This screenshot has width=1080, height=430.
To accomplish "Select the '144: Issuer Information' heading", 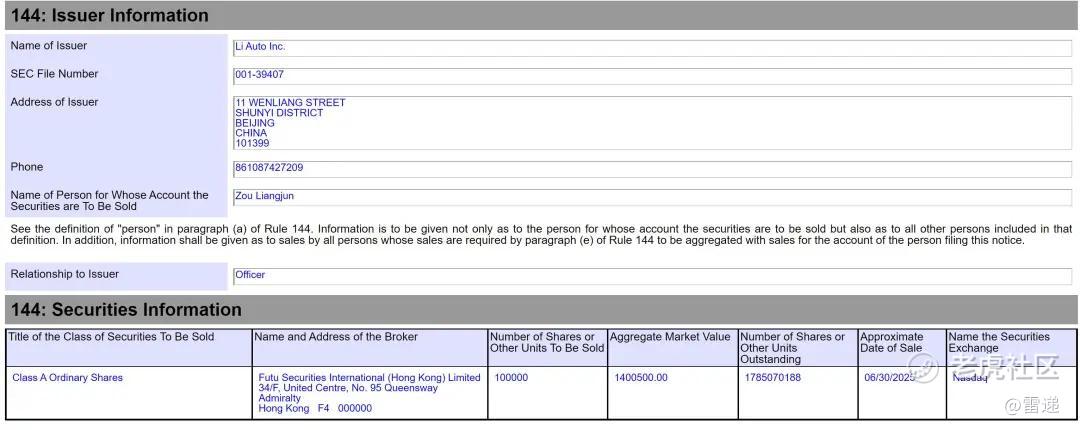I will tap(110, 15).
